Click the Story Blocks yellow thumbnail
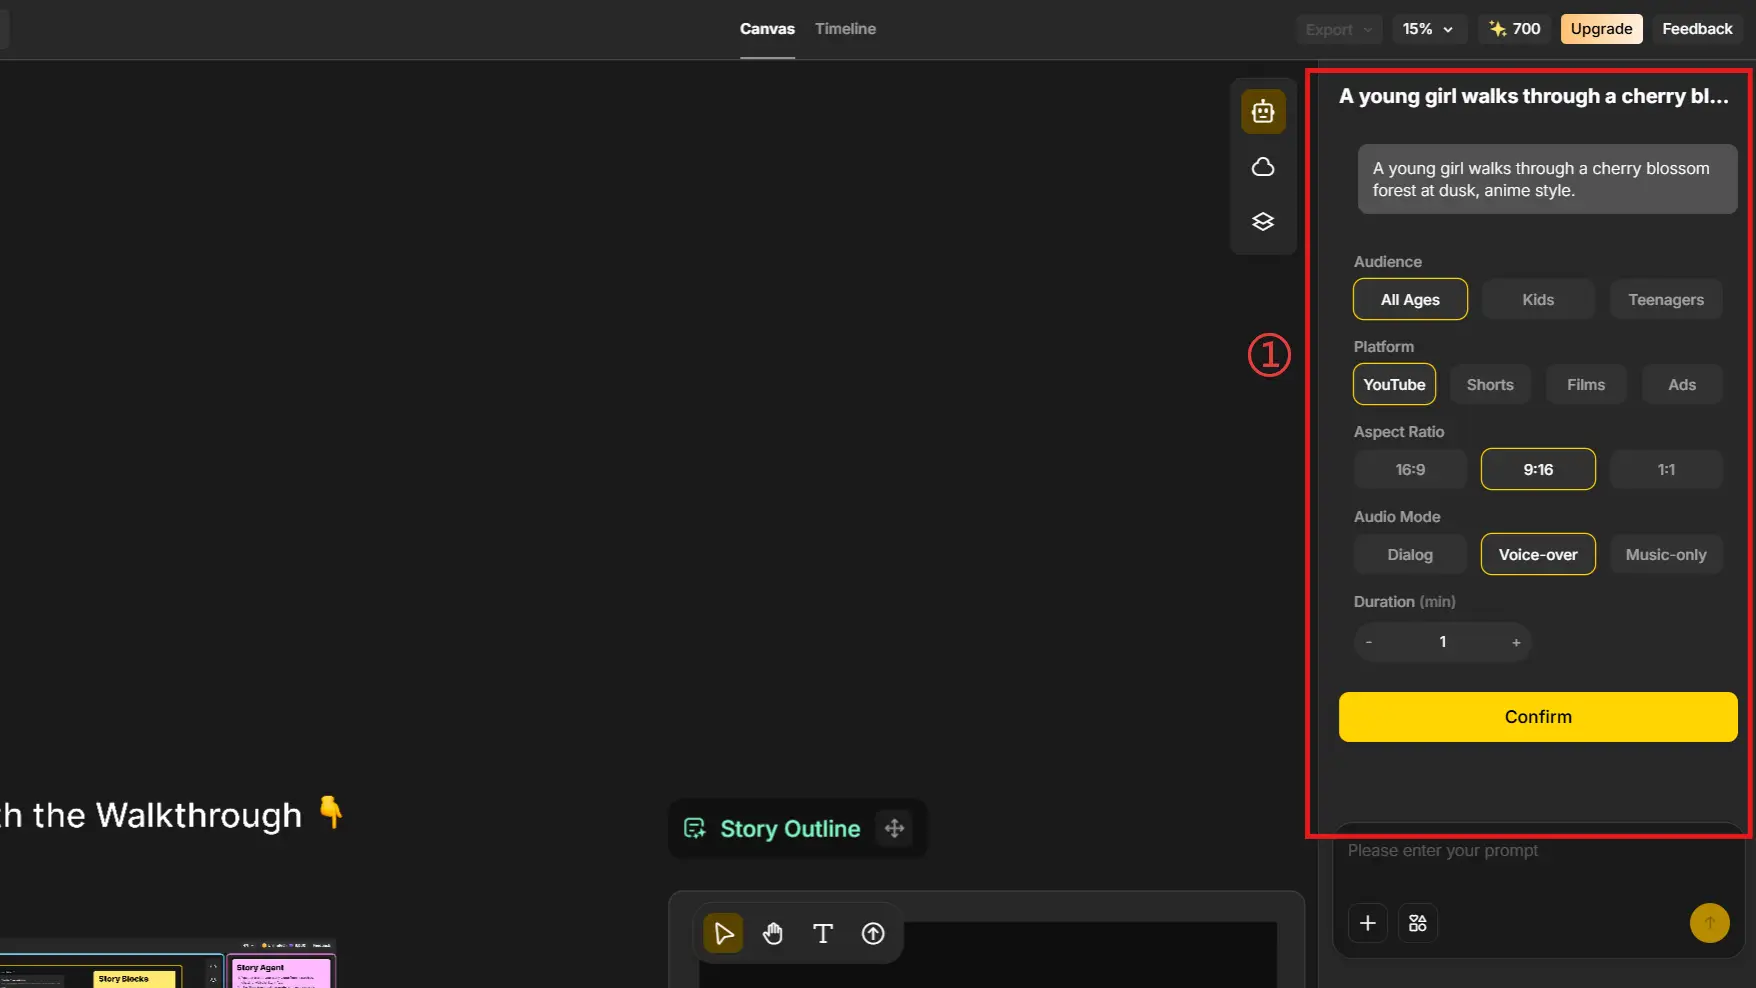 coord(134,979)
